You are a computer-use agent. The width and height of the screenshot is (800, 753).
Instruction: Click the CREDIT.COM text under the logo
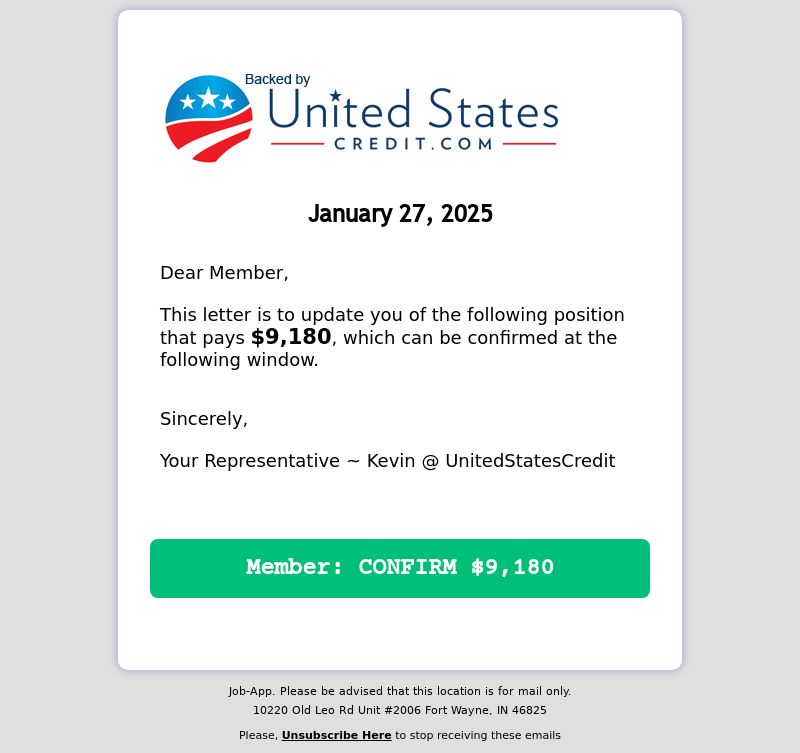tap(413, 144)
